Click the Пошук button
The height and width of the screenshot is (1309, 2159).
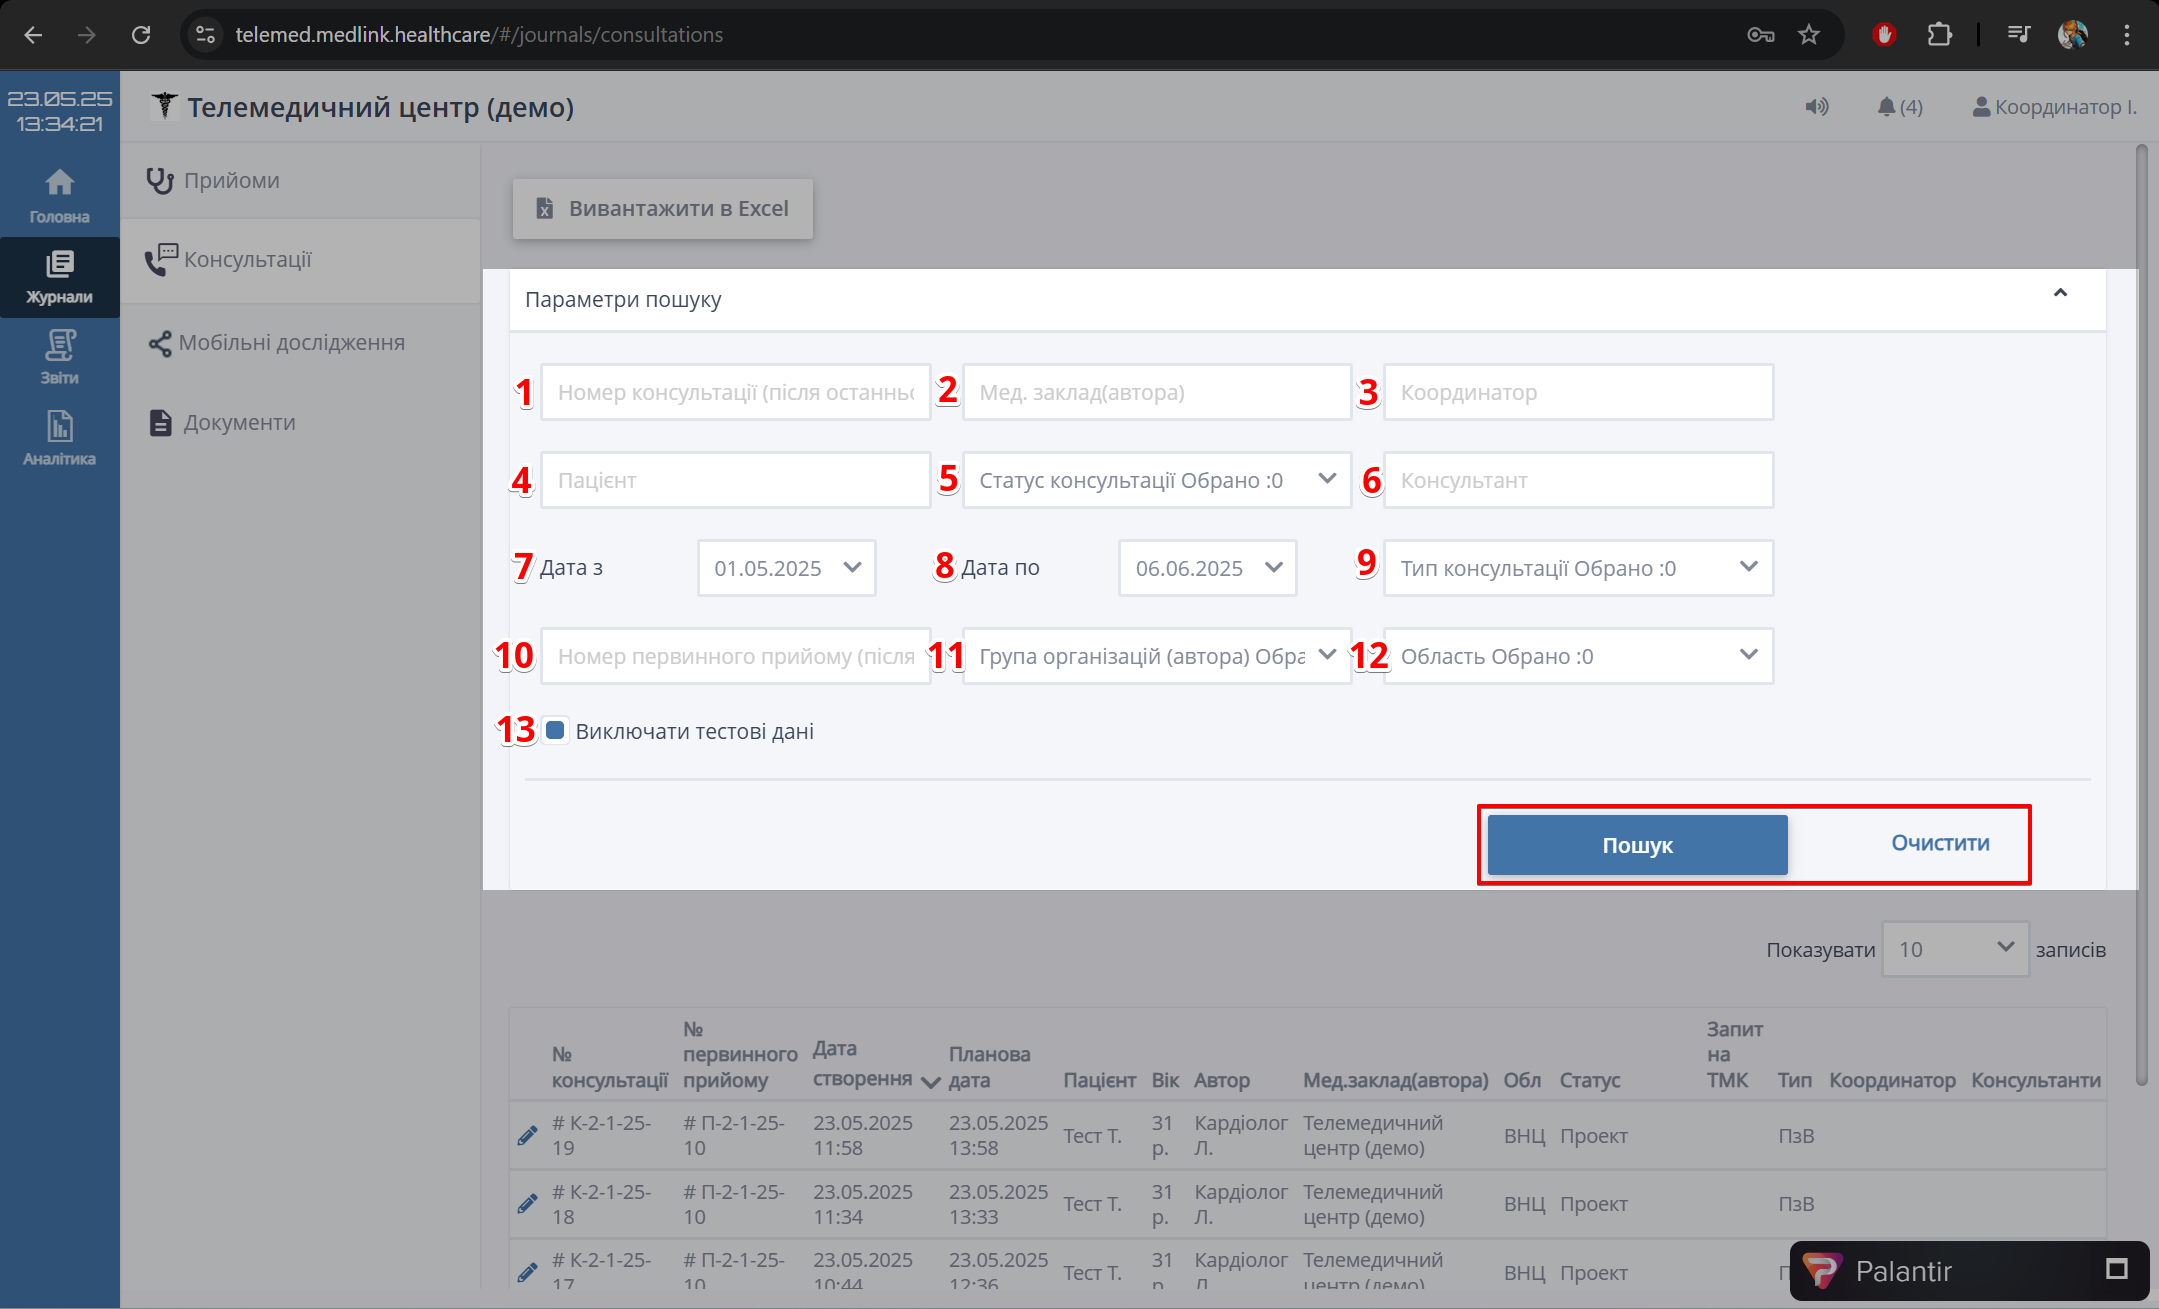(1637, 845)
